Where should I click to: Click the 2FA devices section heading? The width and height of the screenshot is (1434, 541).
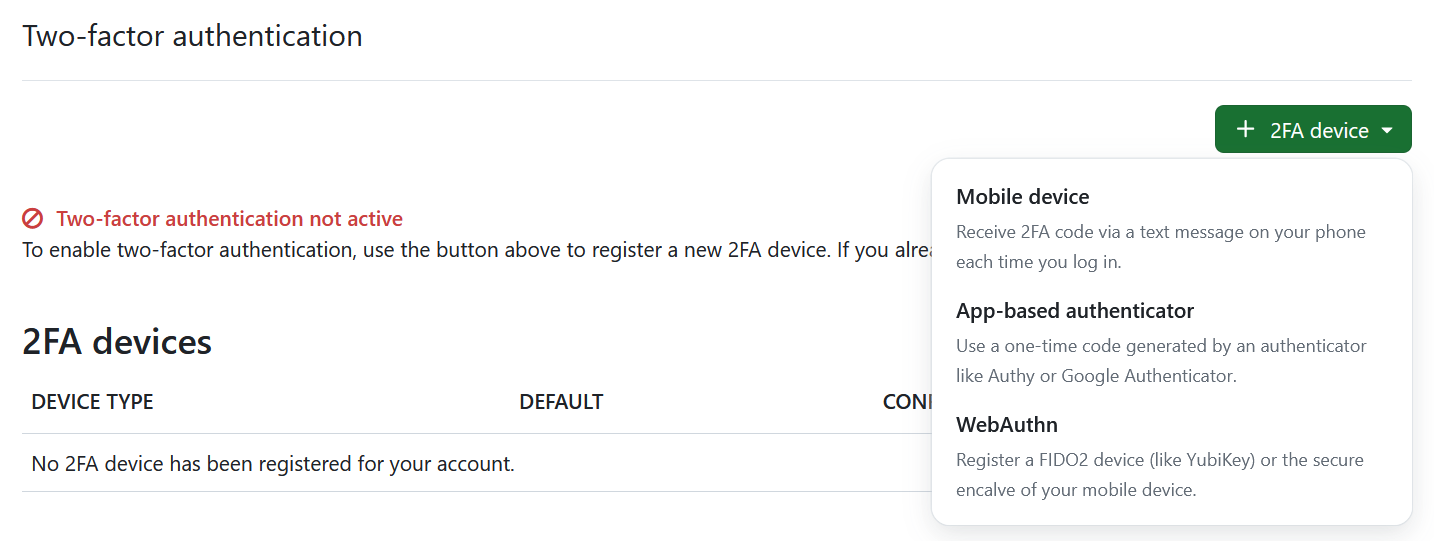pyautogui.click(x=117, y=342)
